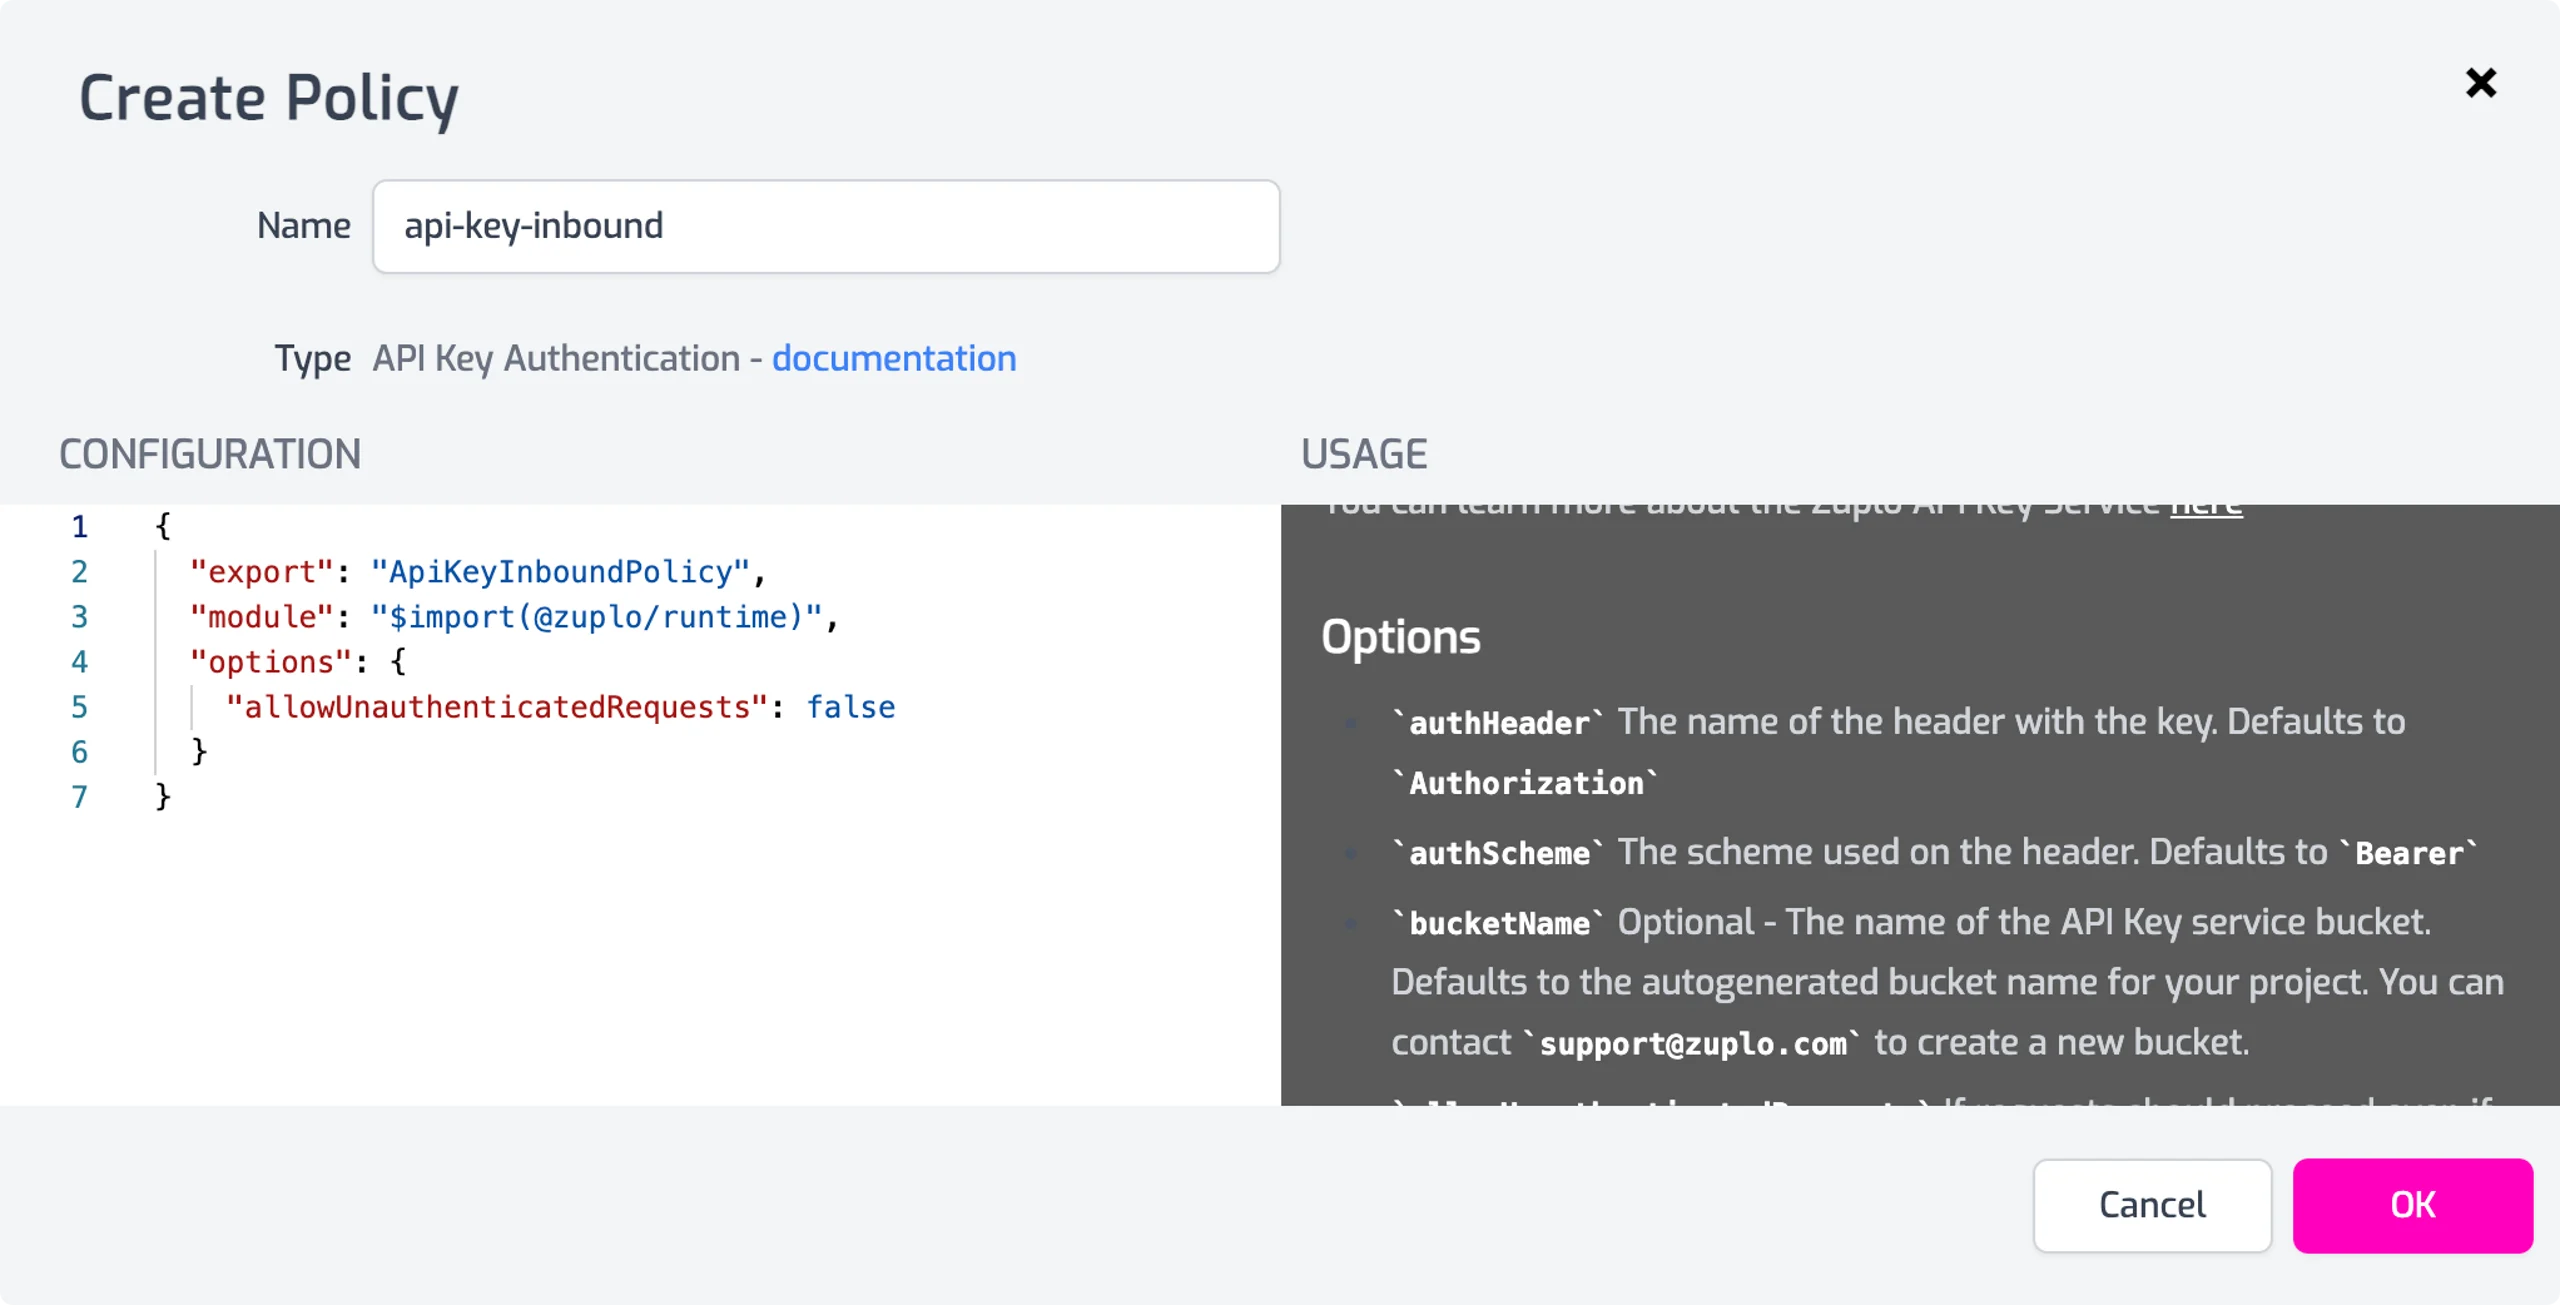Click the CONFIGURATION section label
2560x1305 pixels.
(x=210, y=454)
